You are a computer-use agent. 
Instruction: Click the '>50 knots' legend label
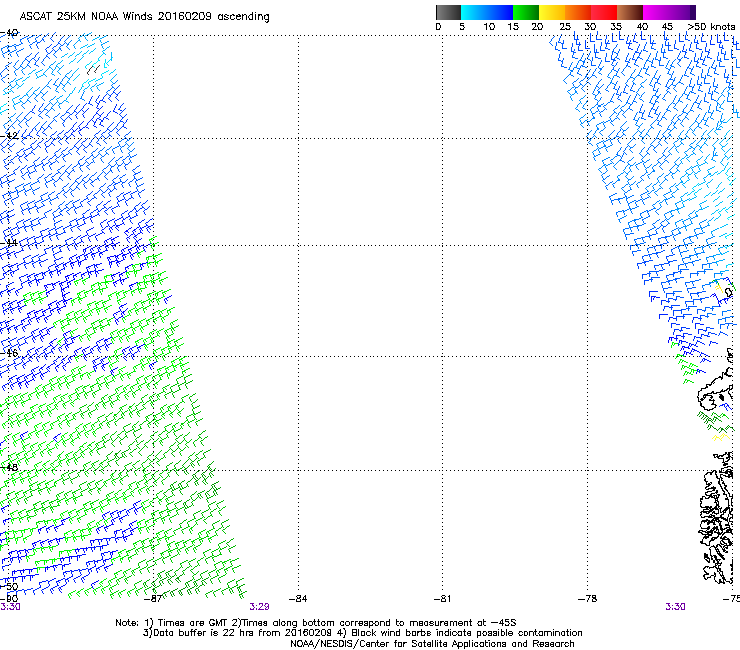[x=712, y=27]
